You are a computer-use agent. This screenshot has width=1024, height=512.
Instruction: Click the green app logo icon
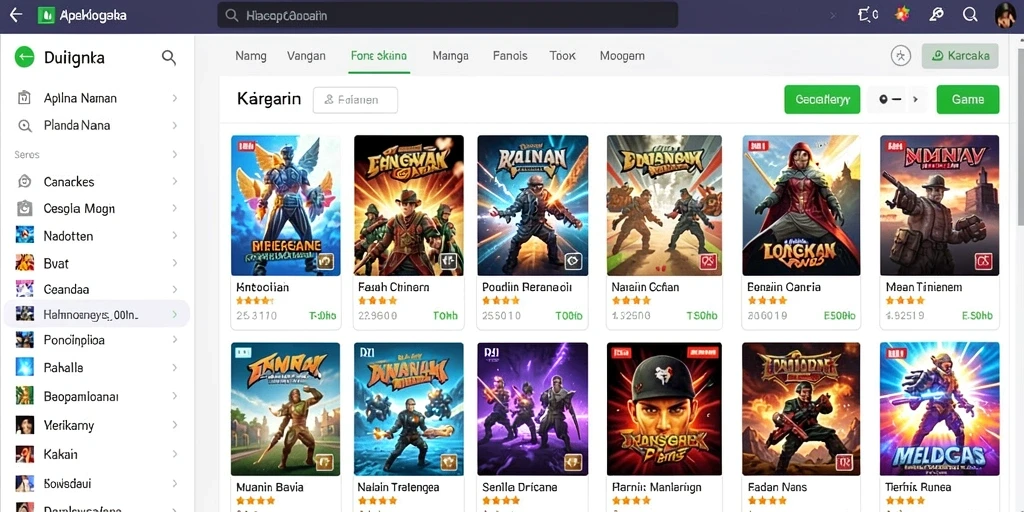pos(46,16)
